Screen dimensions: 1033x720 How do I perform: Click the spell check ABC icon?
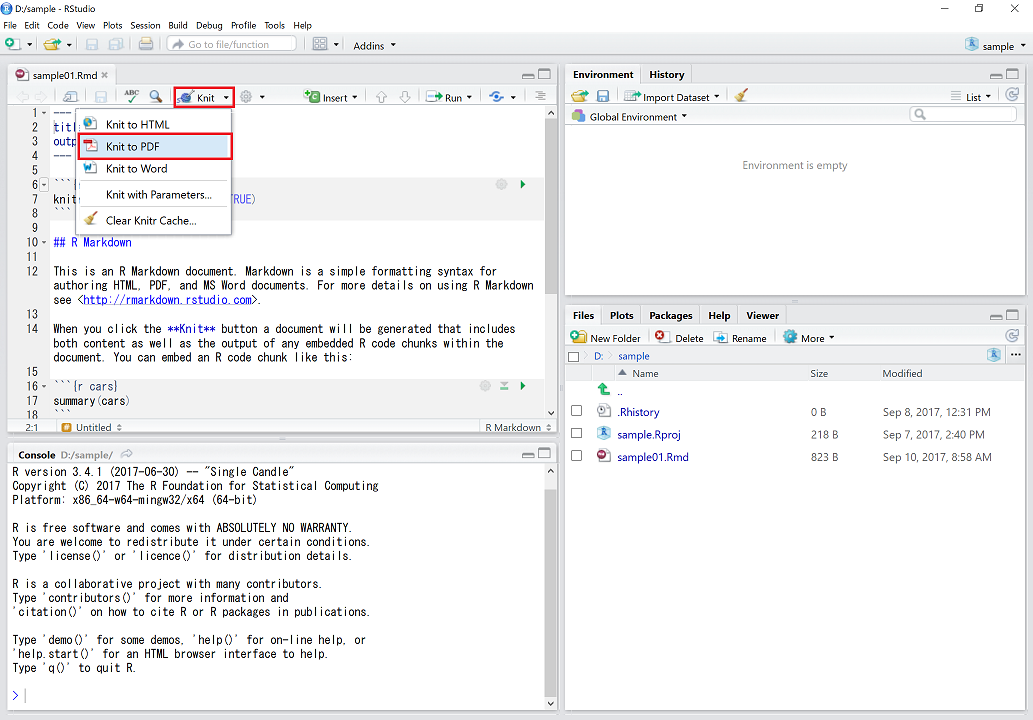132,96
